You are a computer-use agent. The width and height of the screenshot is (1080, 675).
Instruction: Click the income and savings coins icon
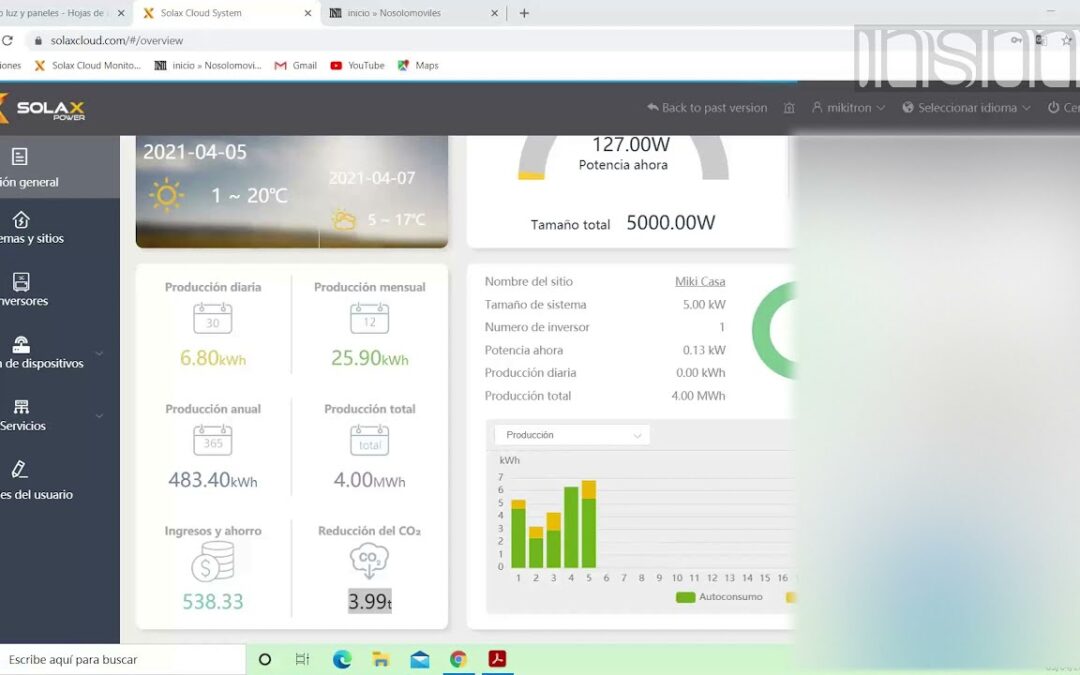pyautogui.click(x=213, y=561)
